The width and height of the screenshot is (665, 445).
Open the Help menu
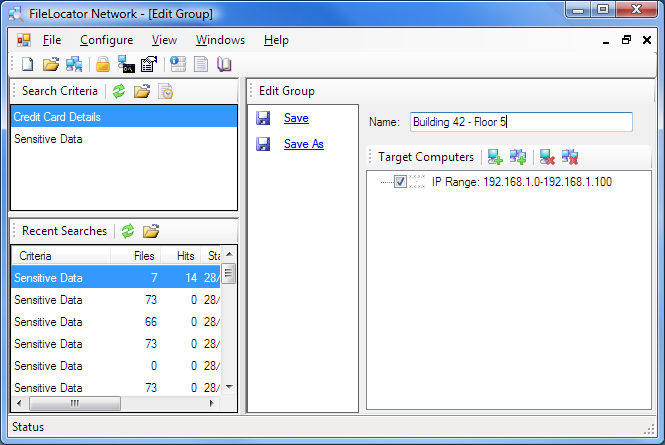[276, 40]
